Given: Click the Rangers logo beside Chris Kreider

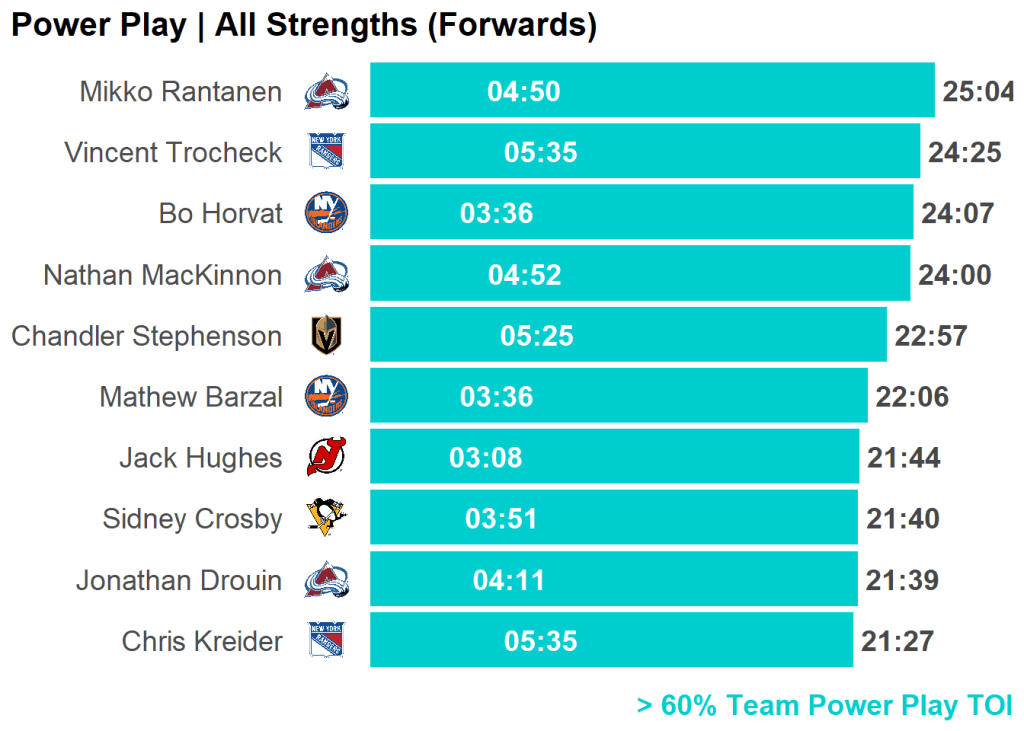Looking at the screenshot, I should coord(326,641).
